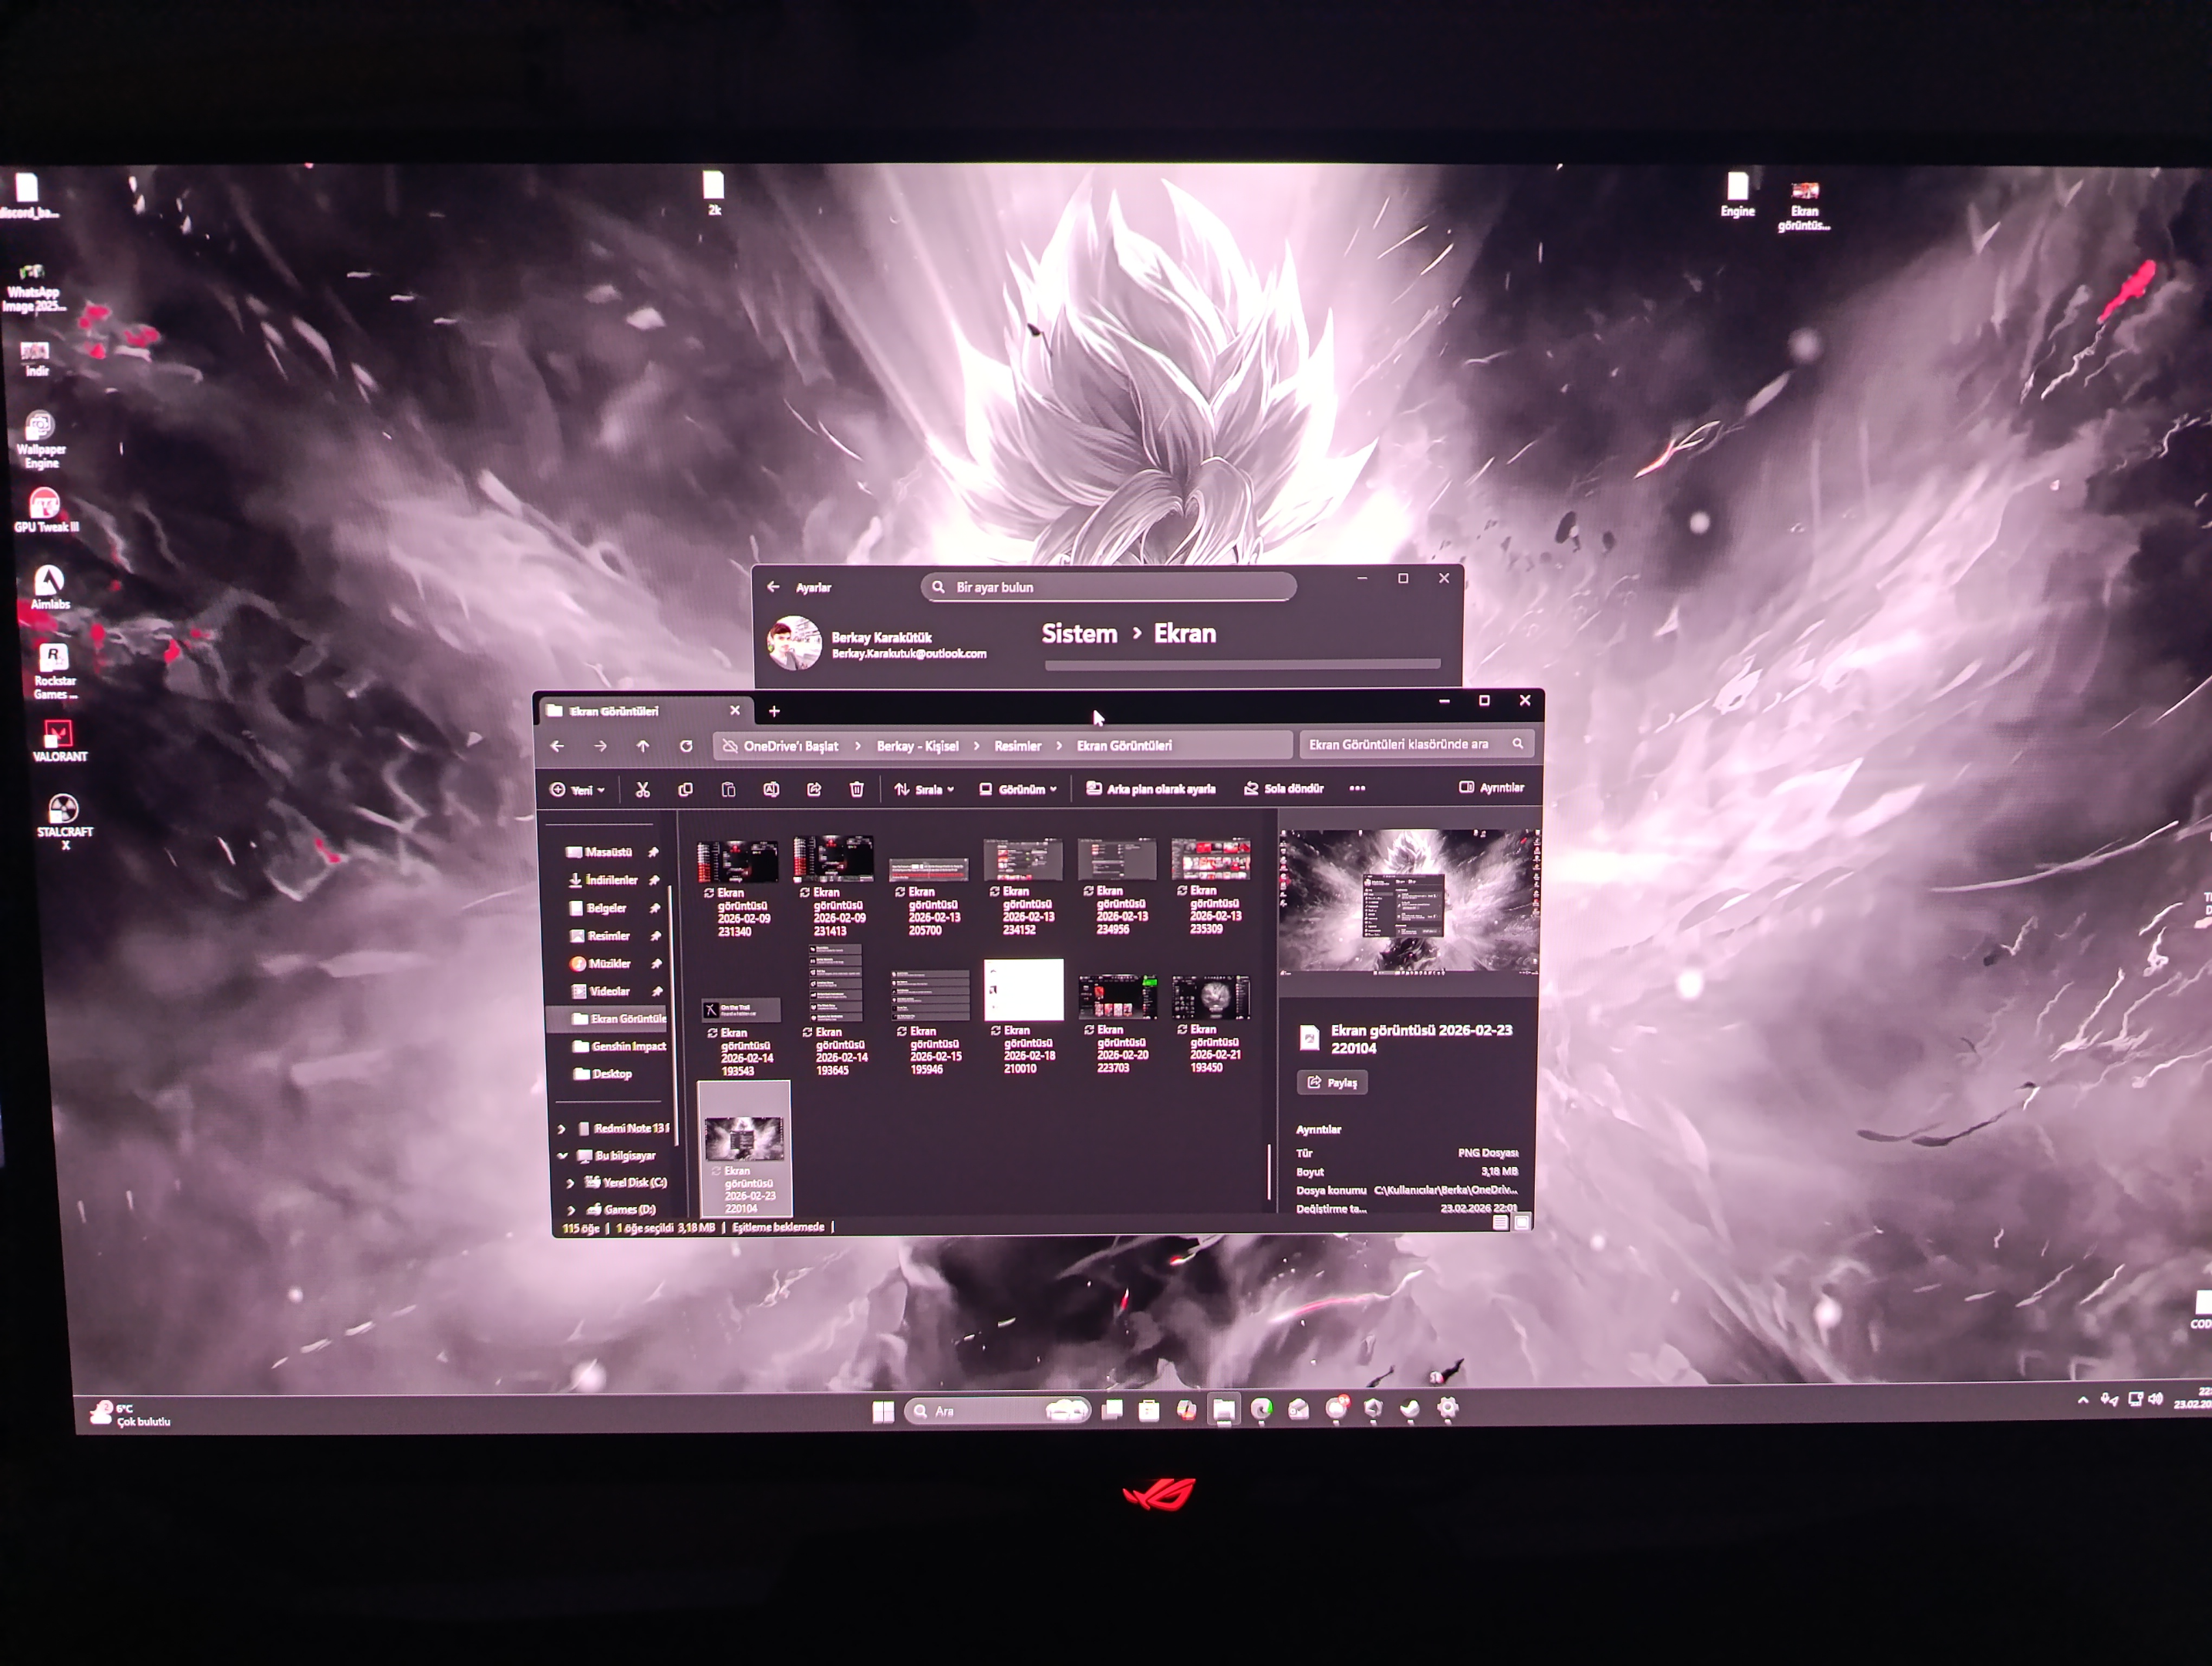Screen dimensions: 2212x1666
Task: Select the screenshot thumbnail 2026-02-18 210010
Action: pos(1023,1016)
